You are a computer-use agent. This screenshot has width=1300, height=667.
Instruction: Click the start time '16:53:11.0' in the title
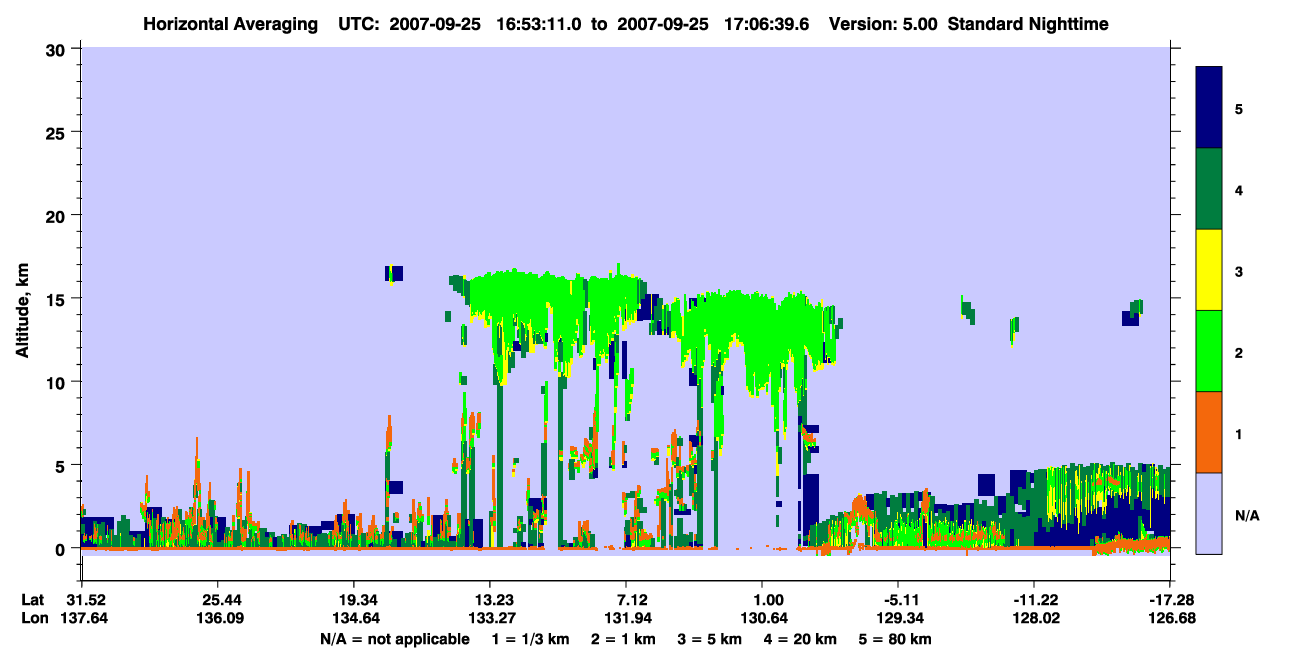540,24
